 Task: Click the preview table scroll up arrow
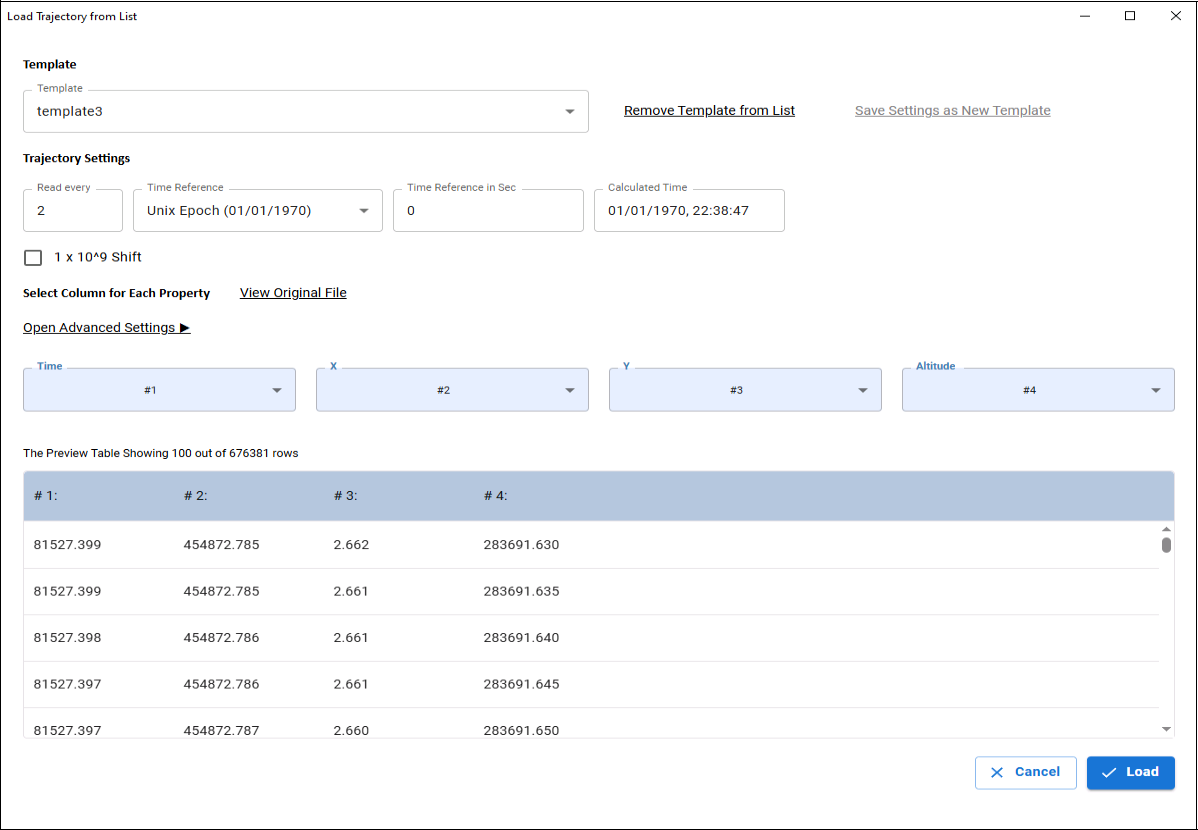[1166, 529]
